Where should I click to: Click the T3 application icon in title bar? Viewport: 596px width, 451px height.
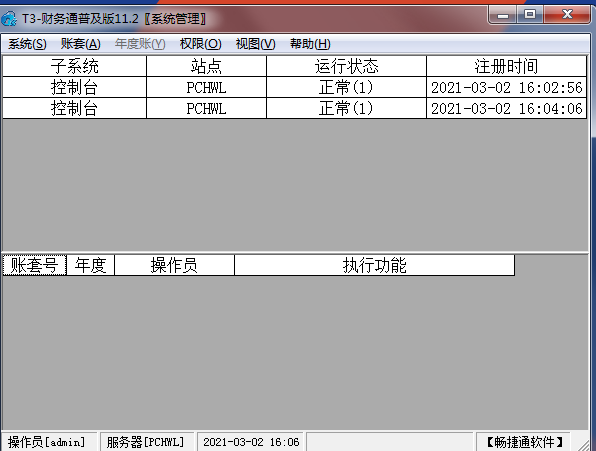[9, 18]
